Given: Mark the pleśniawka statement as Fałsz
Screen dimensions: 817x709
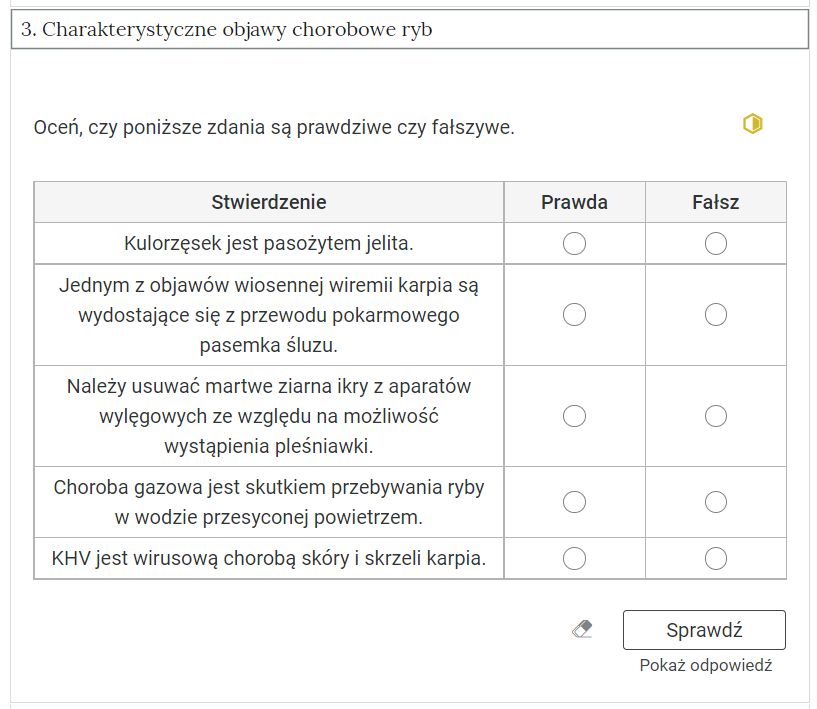Looking at the screenshot, I should tap(715, 416).
